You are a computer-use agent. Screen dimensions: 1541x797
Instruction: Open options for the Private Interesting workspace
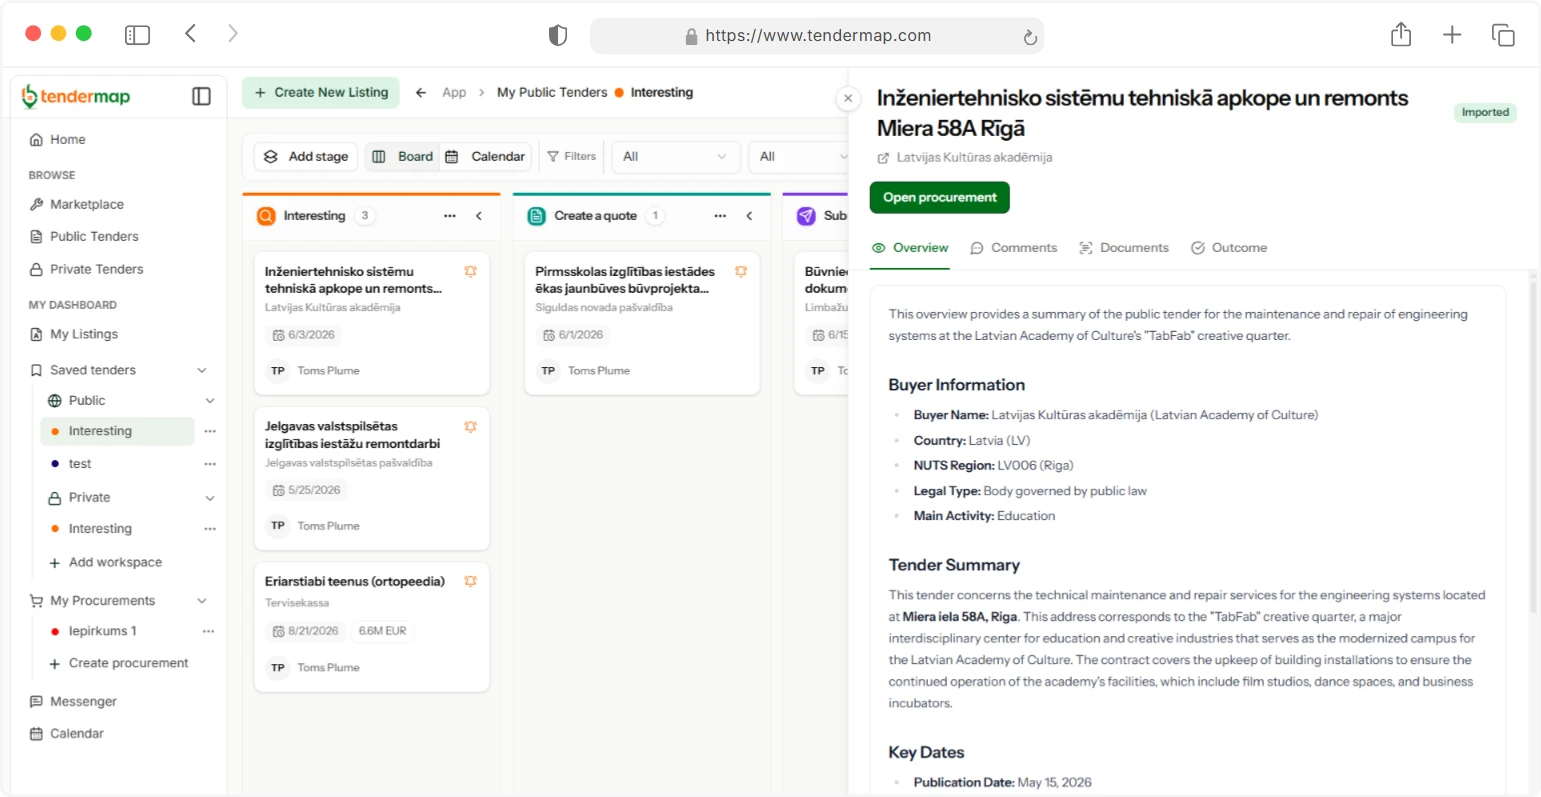pyautogui.click(x=210, y=529)
